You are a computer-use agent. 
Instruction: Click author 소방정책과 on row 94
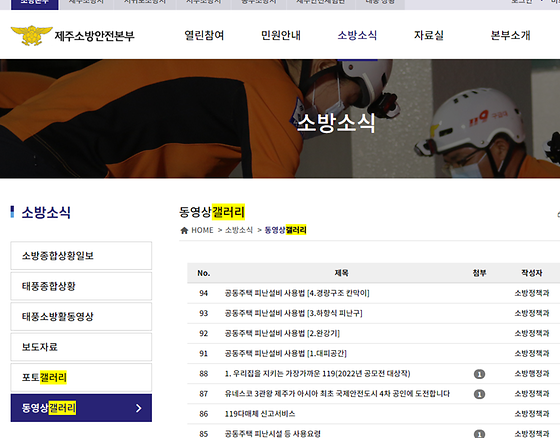click(x=532, y=293)
